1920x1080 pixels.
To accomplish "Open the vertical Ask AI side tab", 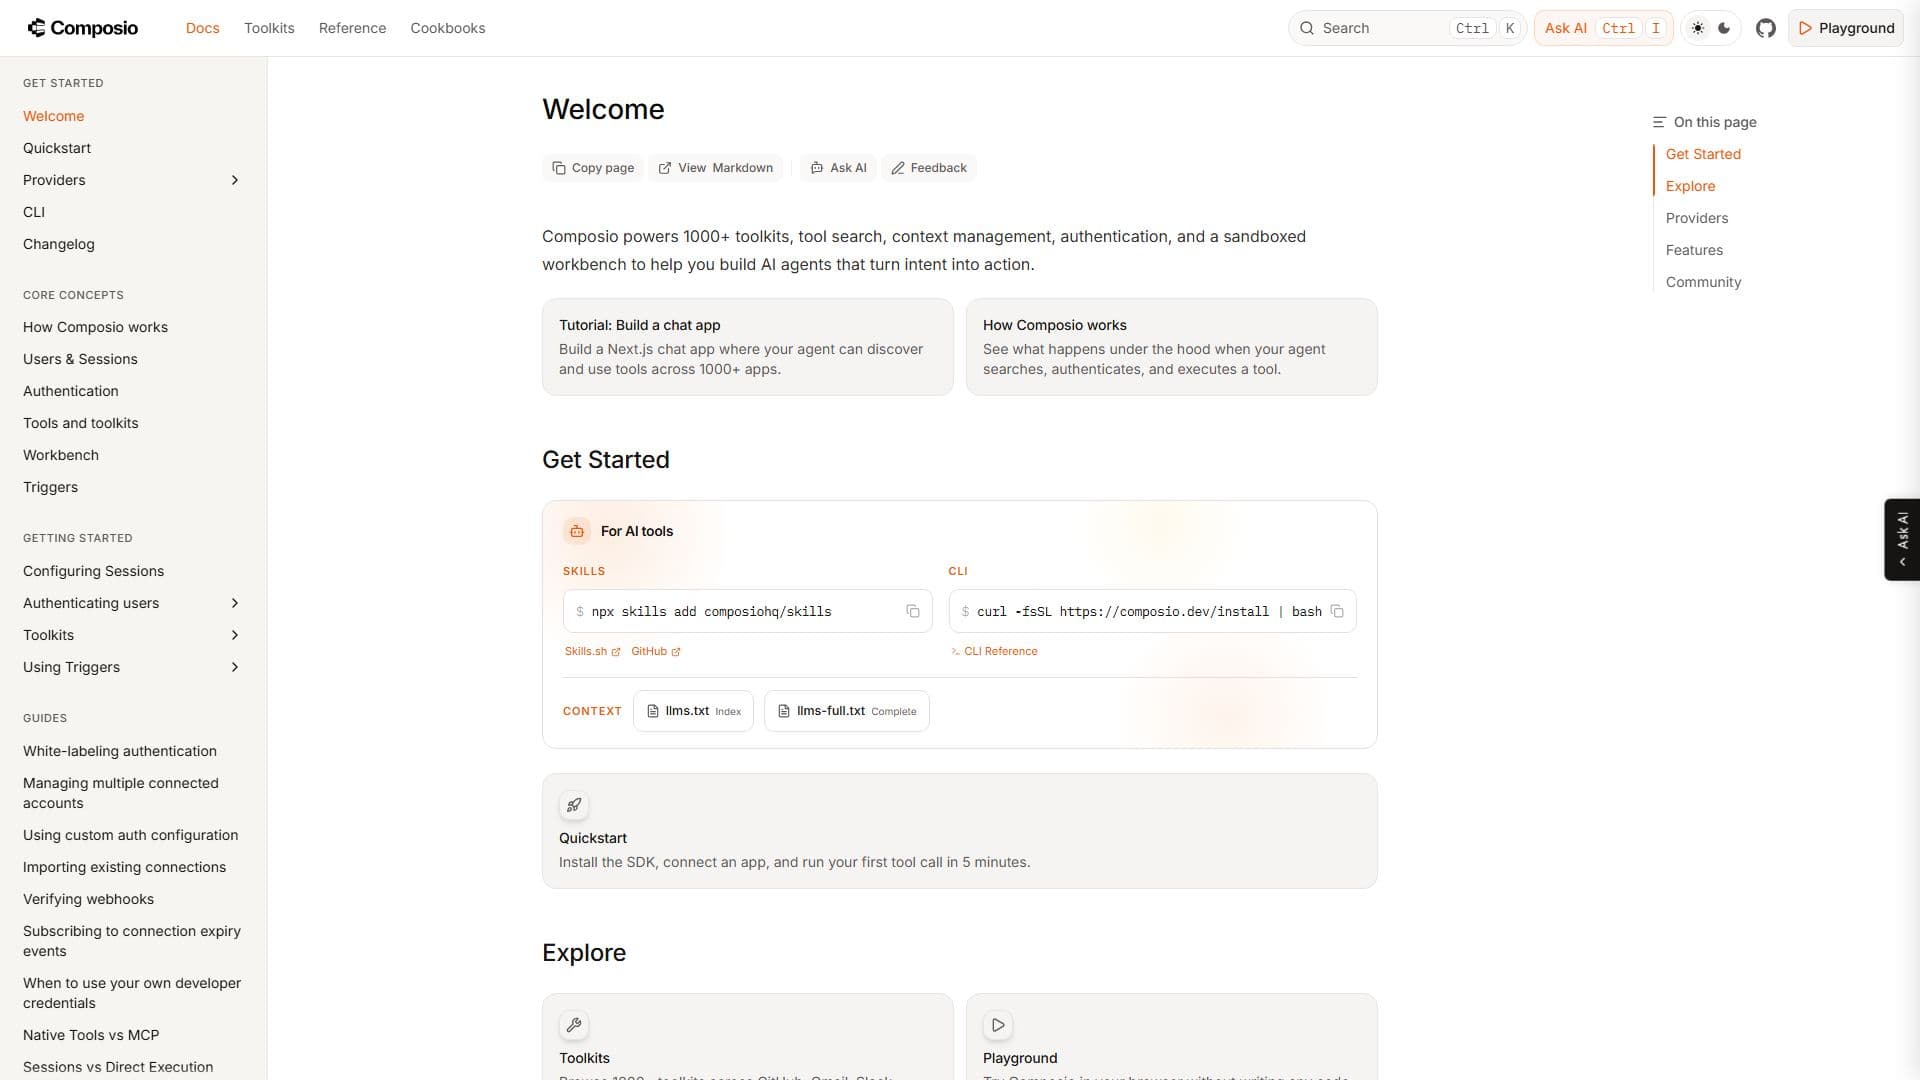I will pos(1902,539).
